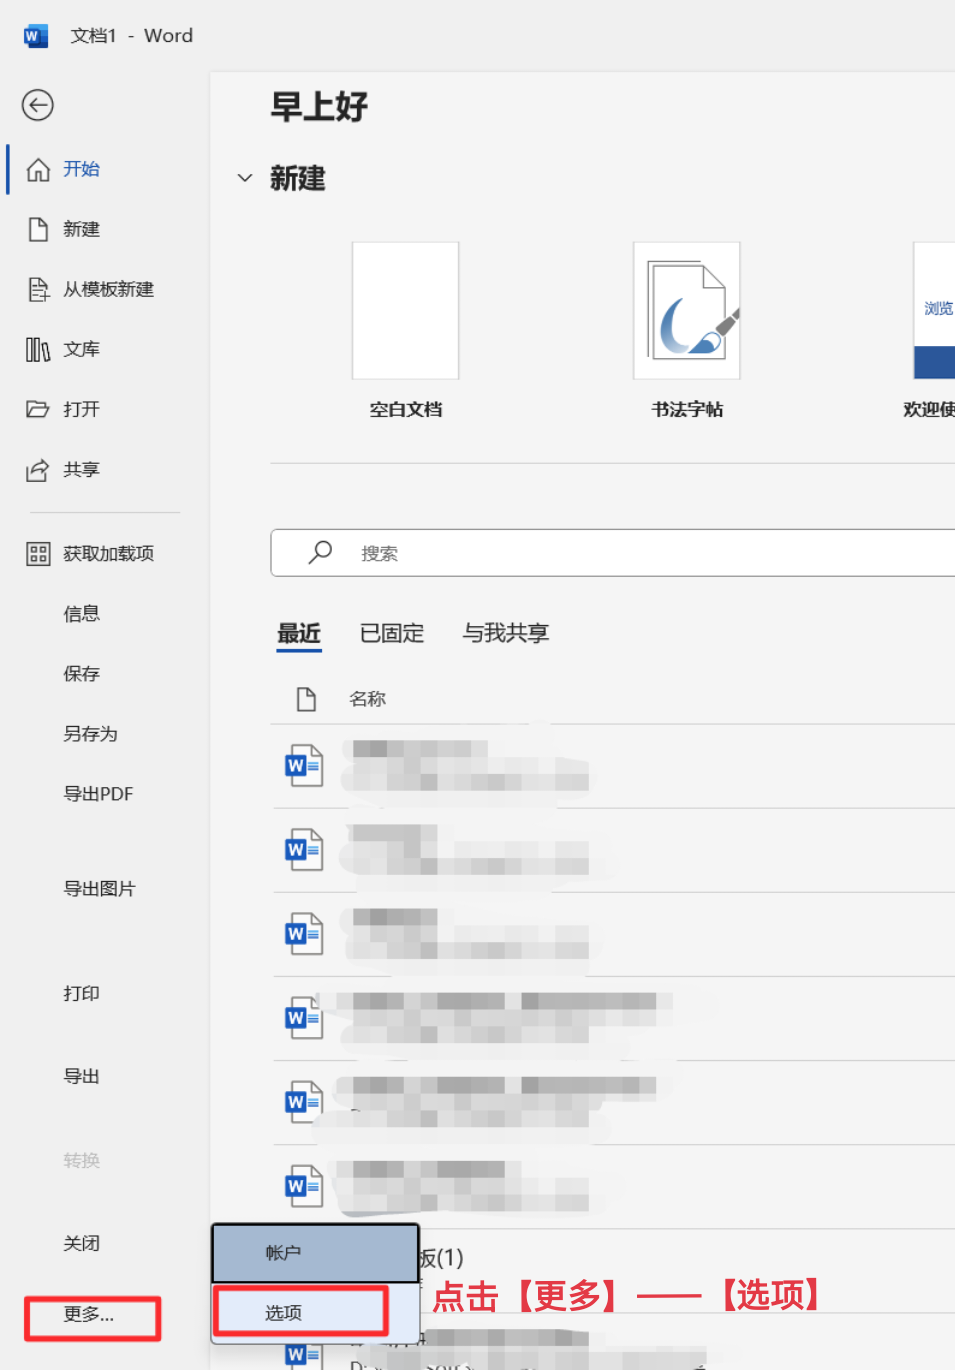Click the document icon column header beside 名称
The image size is (955, 1370).
307,699
